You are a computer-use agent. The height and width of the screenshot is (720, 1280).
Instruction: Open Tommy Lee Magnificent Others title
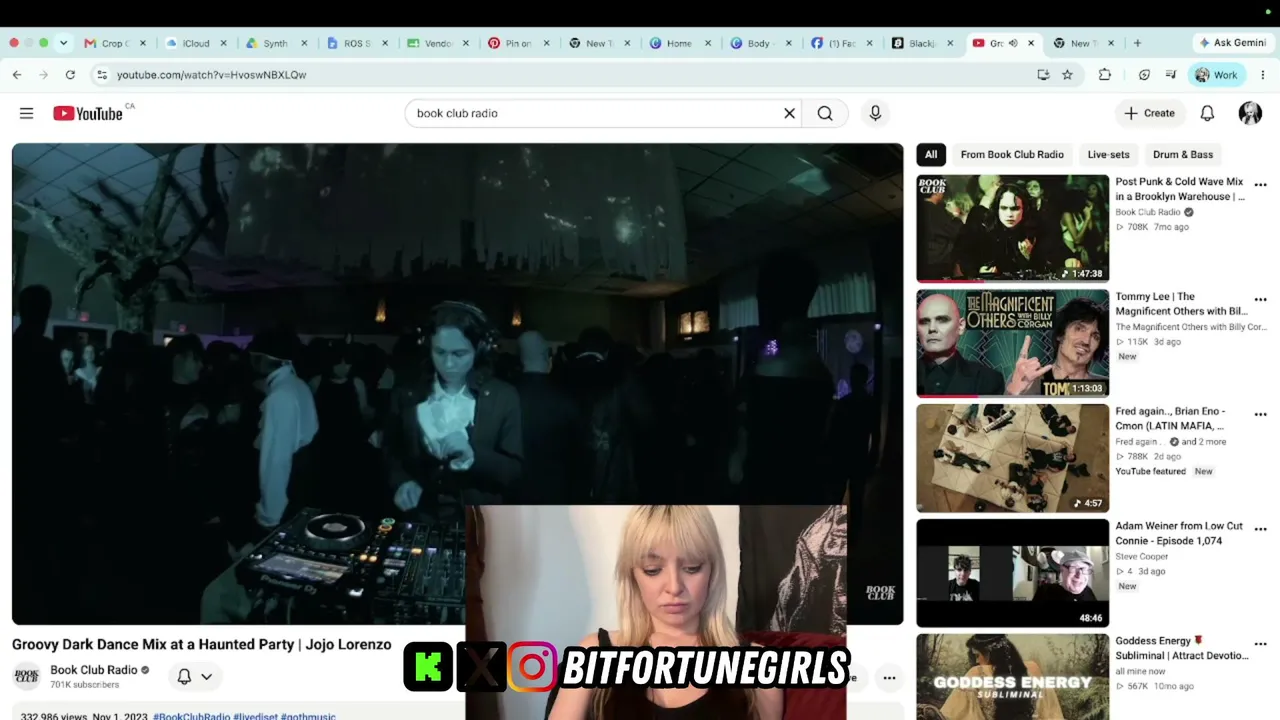point(1181,304)
